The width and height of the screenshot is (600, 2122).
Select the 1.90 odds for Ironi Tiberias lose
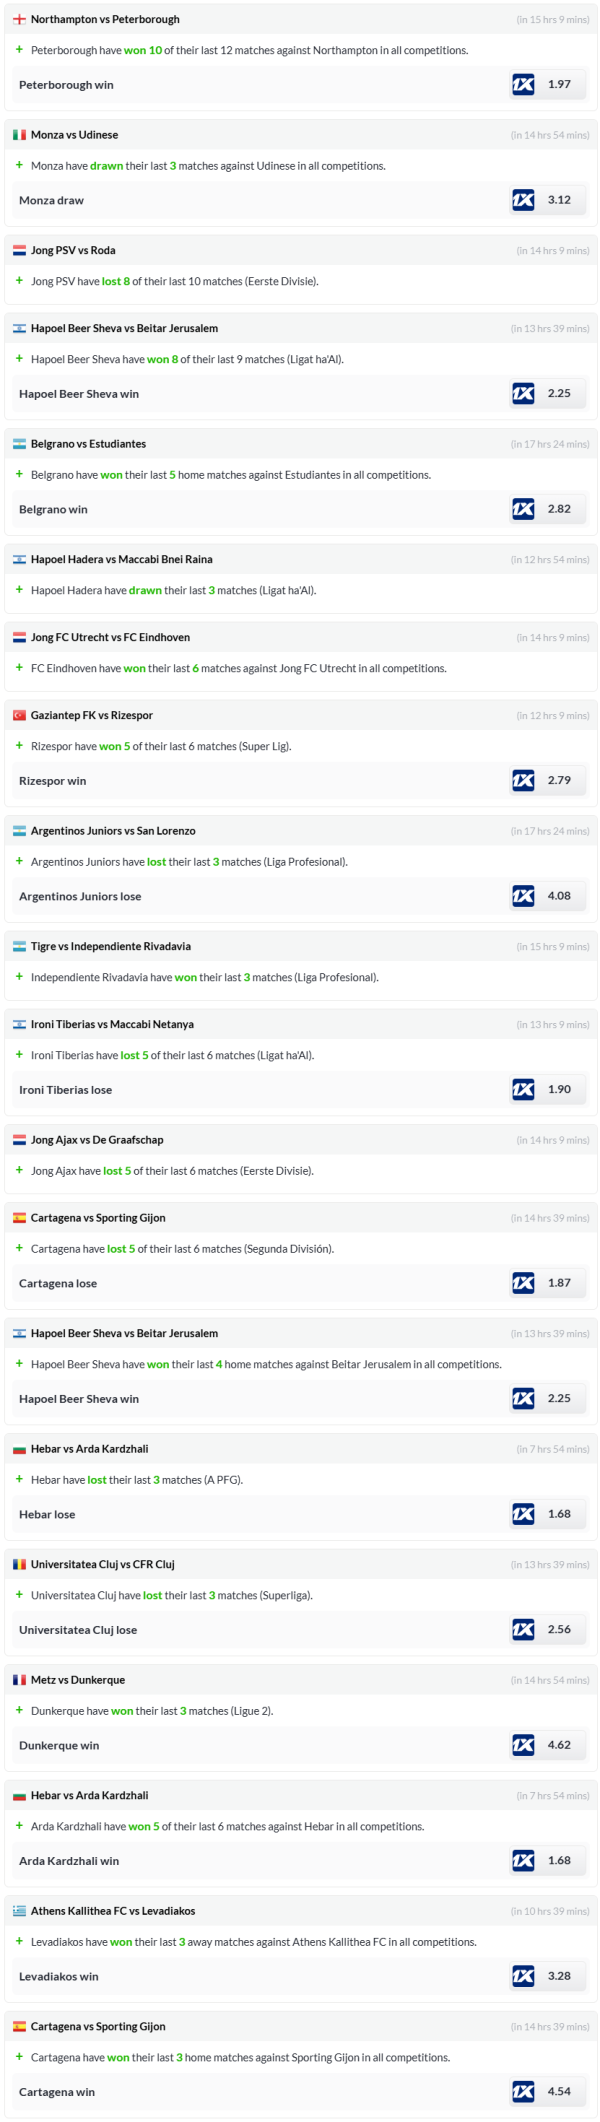point(559,1089)
